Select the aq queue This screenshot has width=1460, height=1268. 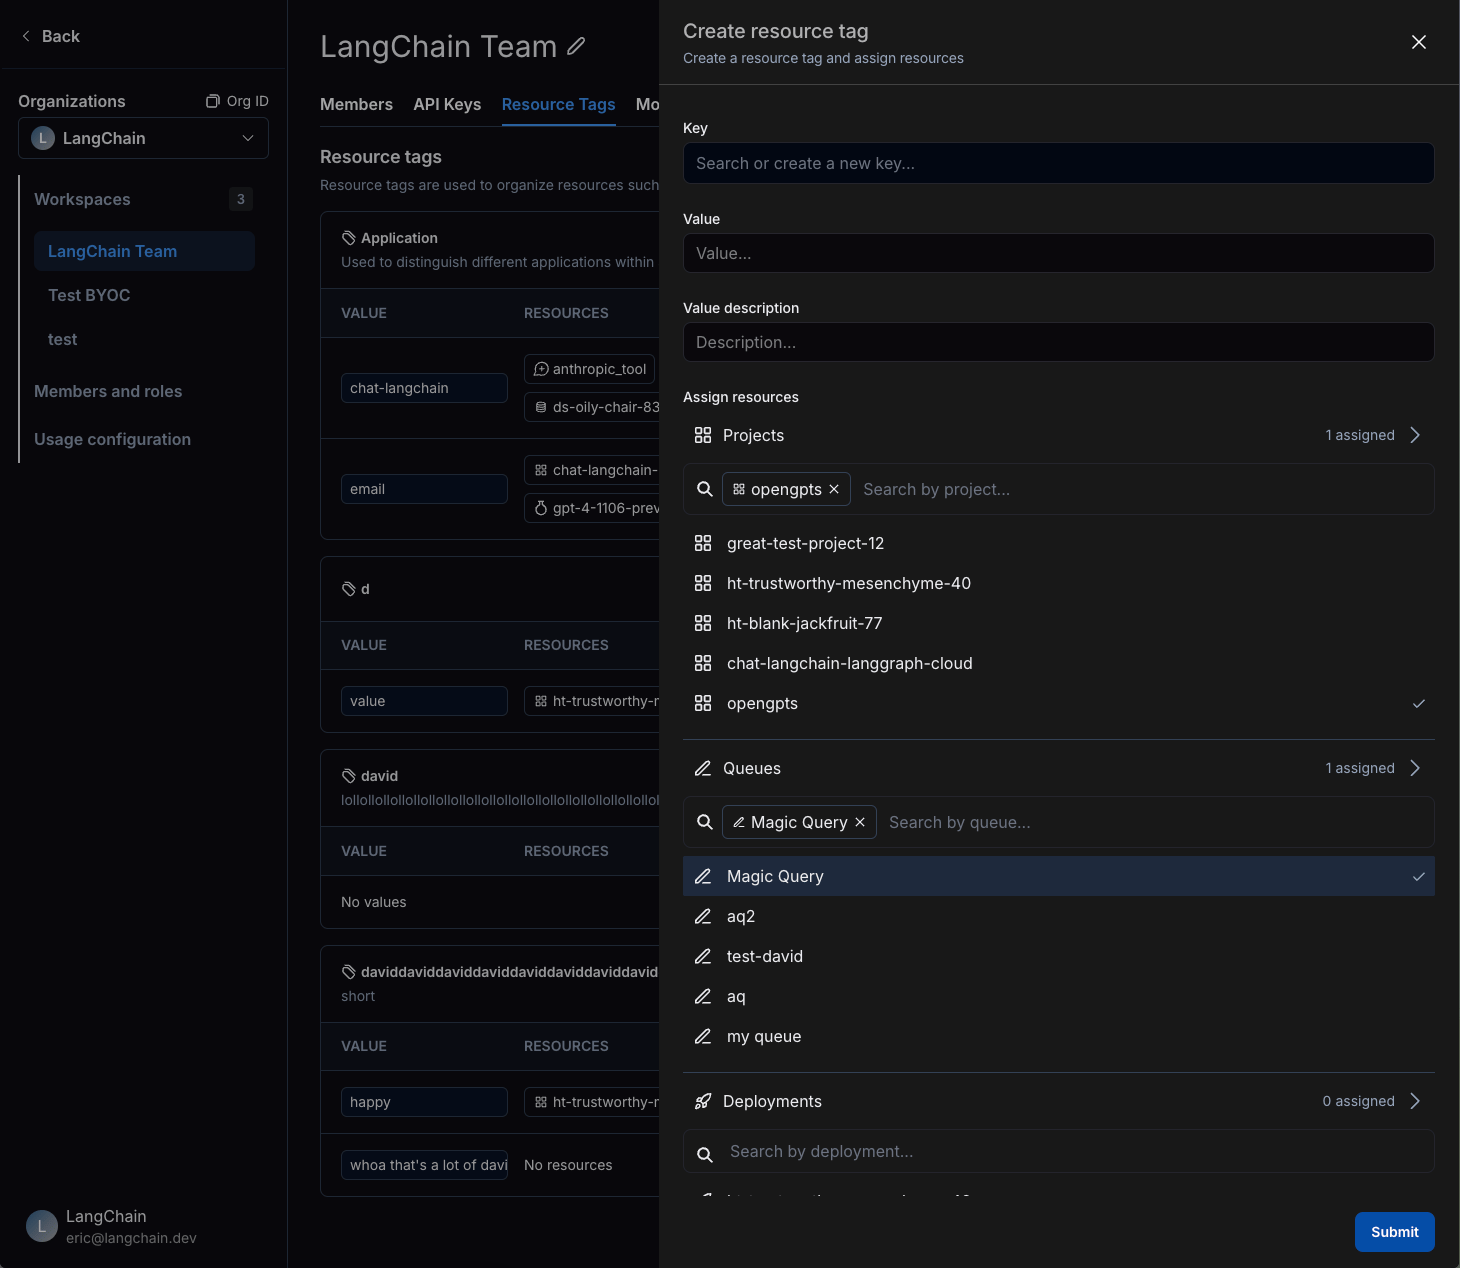[1059, 996]
